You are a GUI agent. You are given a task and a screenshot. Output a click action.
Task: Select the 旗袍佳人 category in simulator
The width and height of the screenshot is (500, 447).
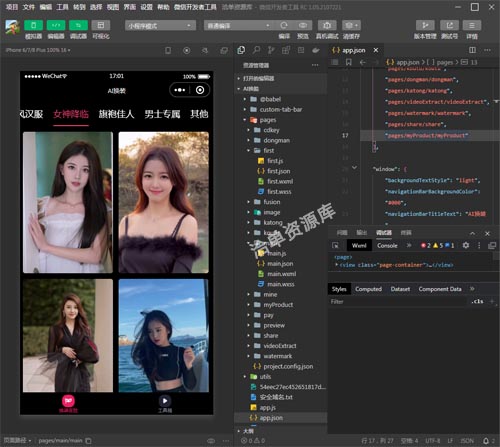click(x=116, y=114)
